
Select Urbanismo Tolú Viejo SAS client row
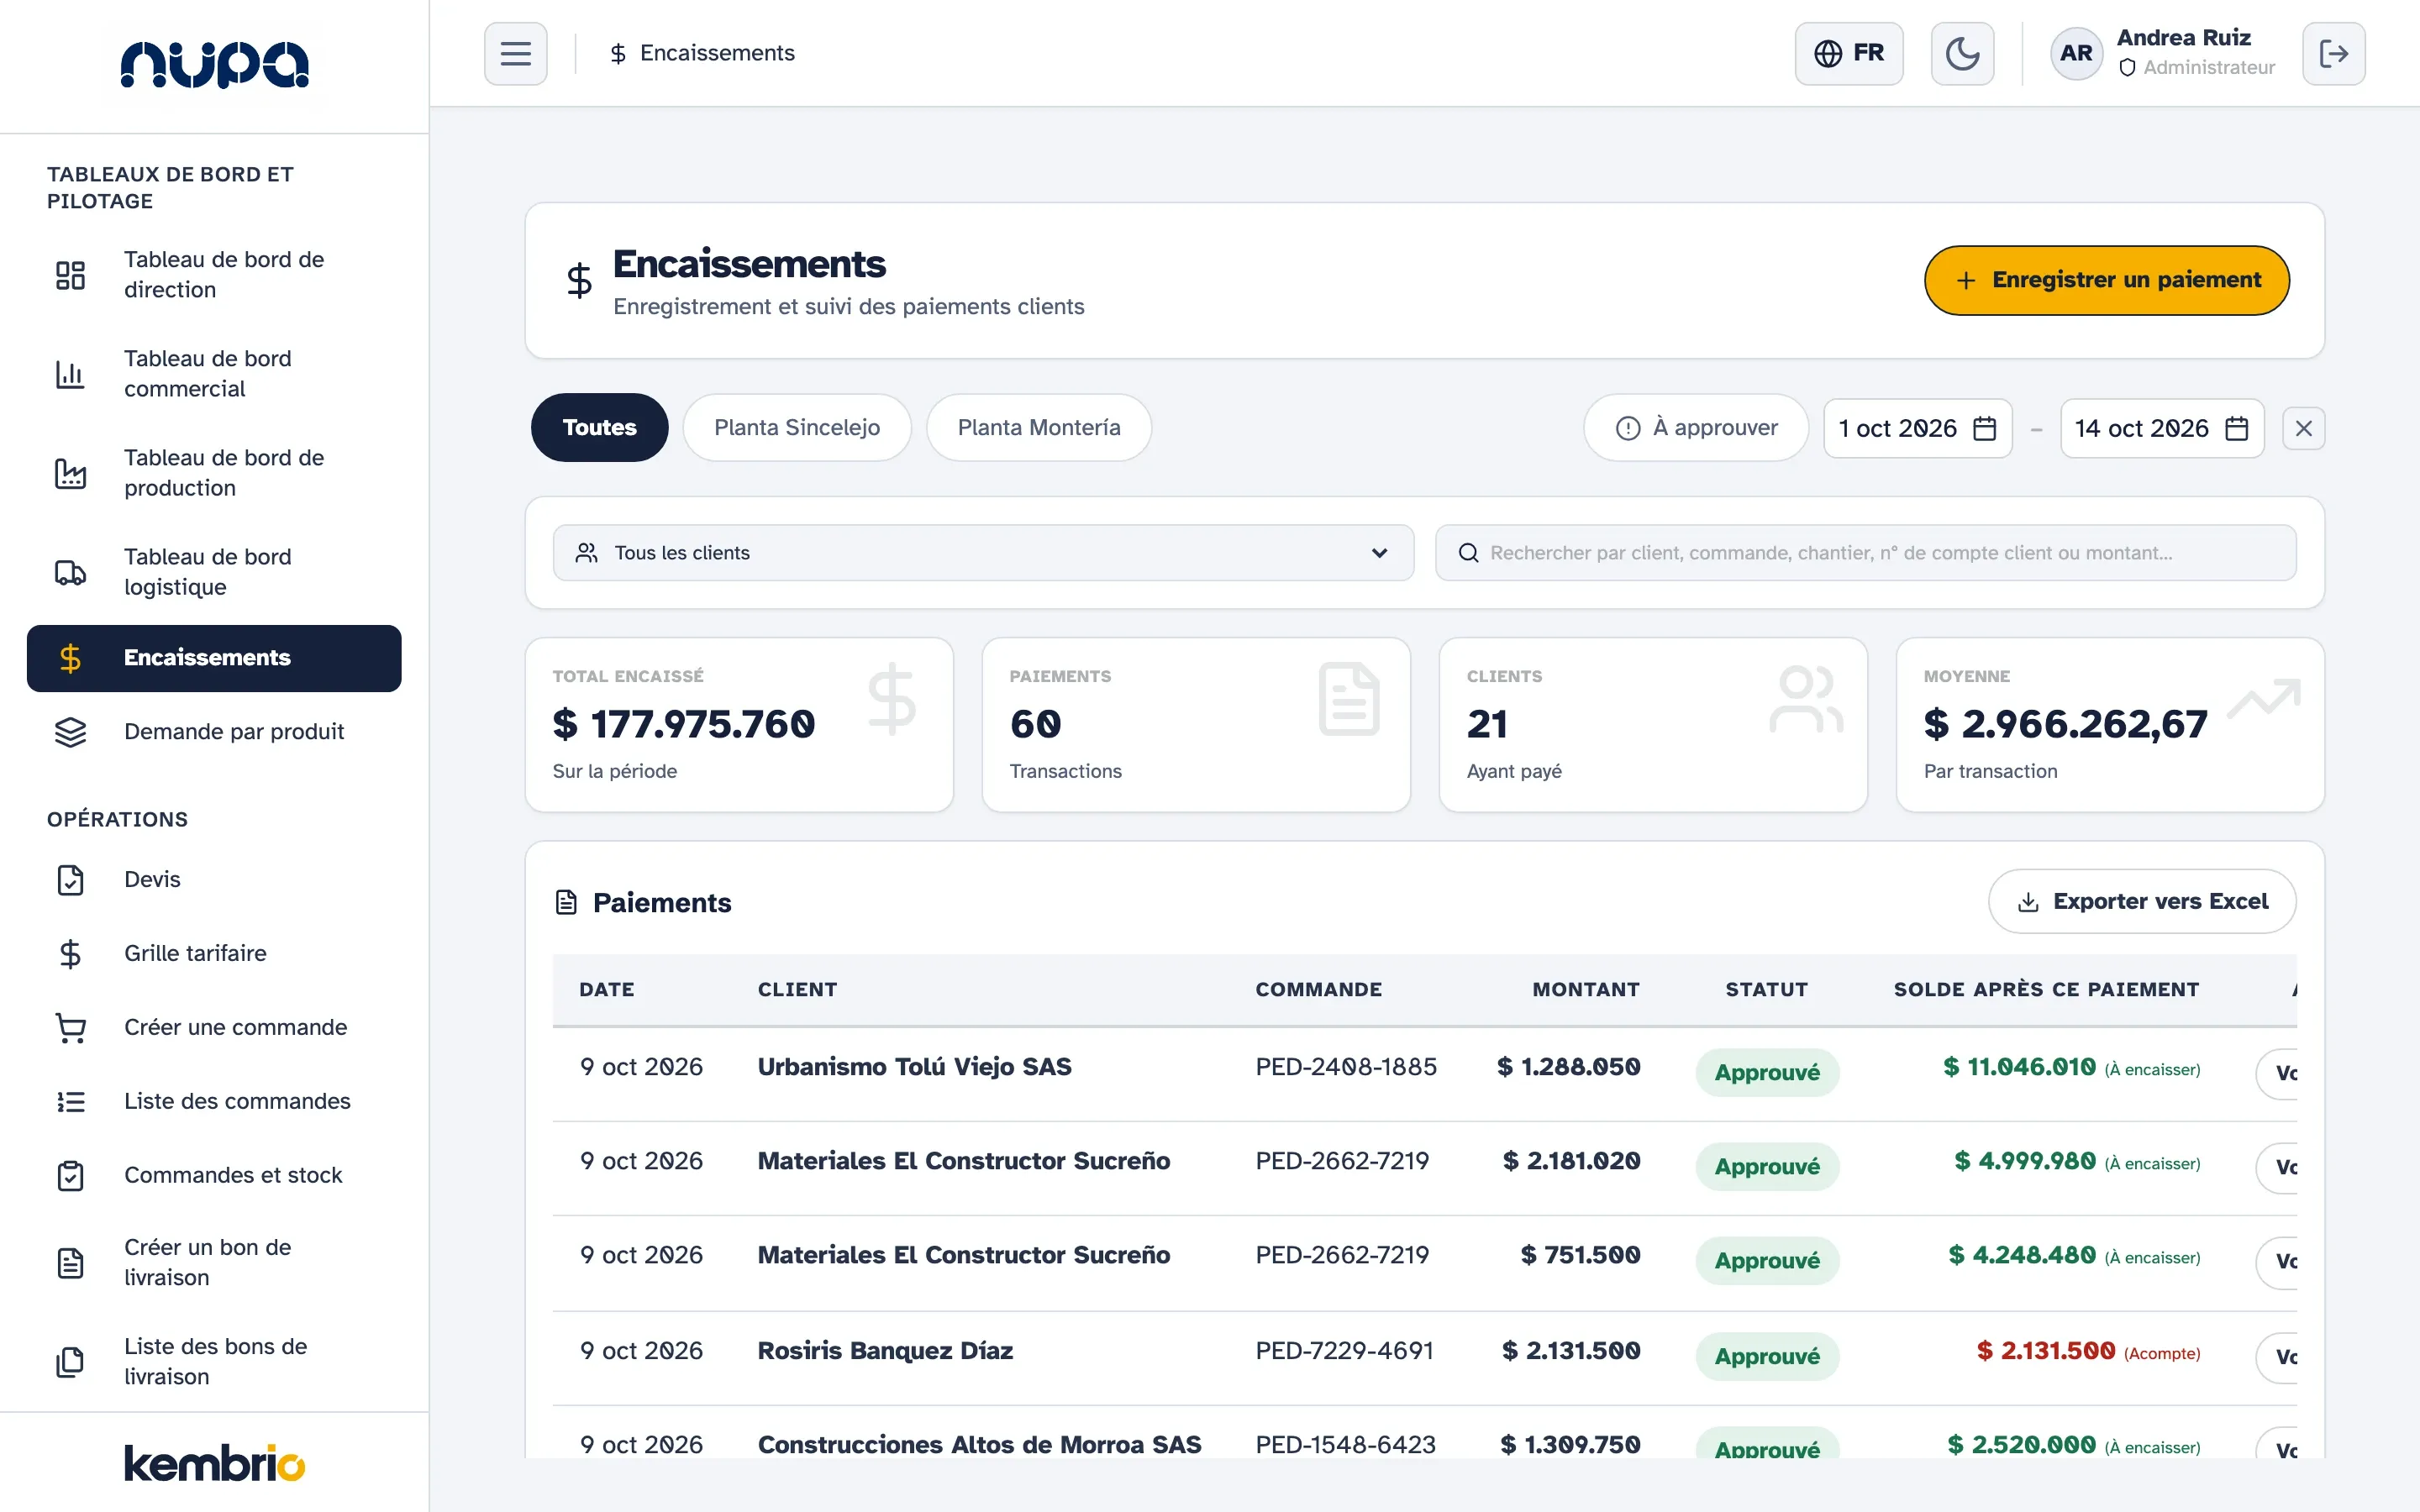1424,1073
